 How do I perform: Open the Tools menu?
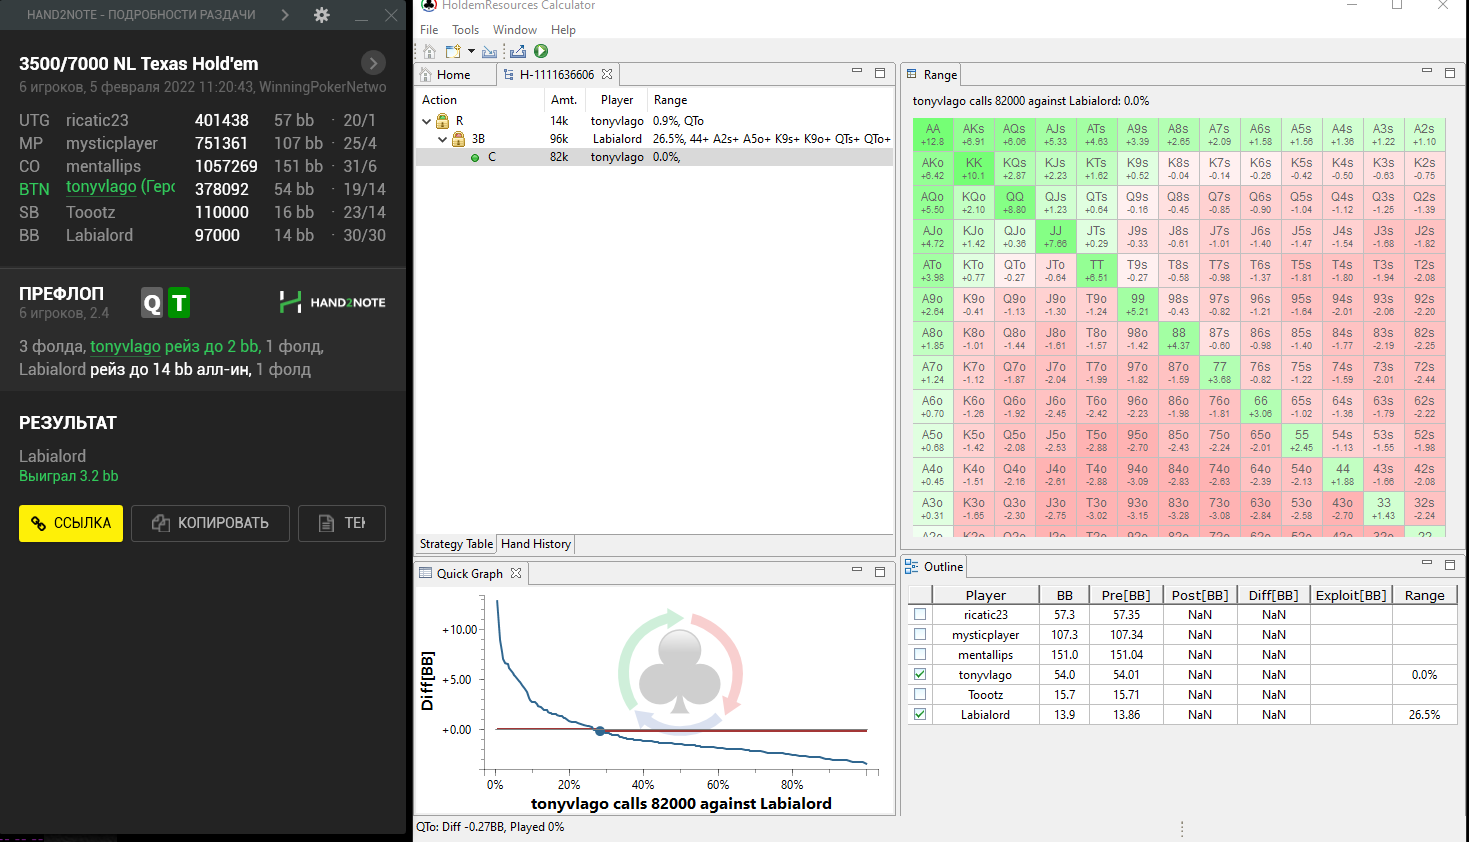[x=465, y=30]
